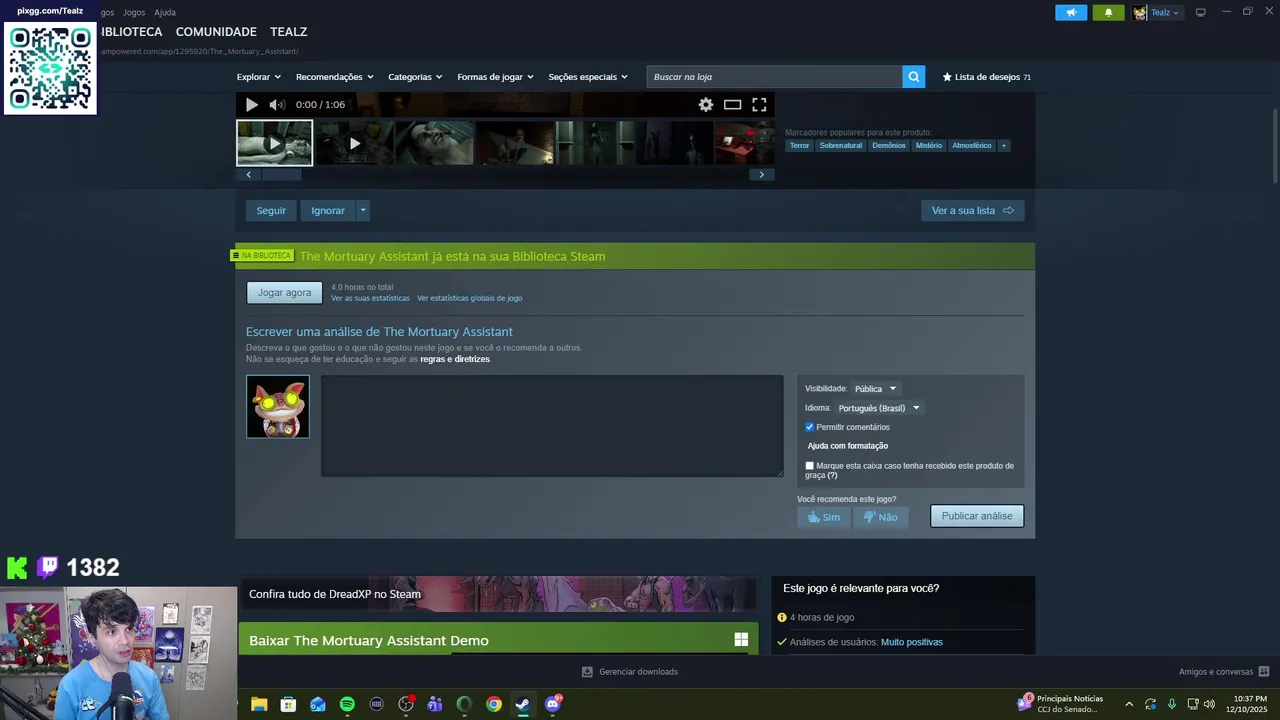
Task: Click the Sobrenatural tag
Action: [x=840, y=146]
